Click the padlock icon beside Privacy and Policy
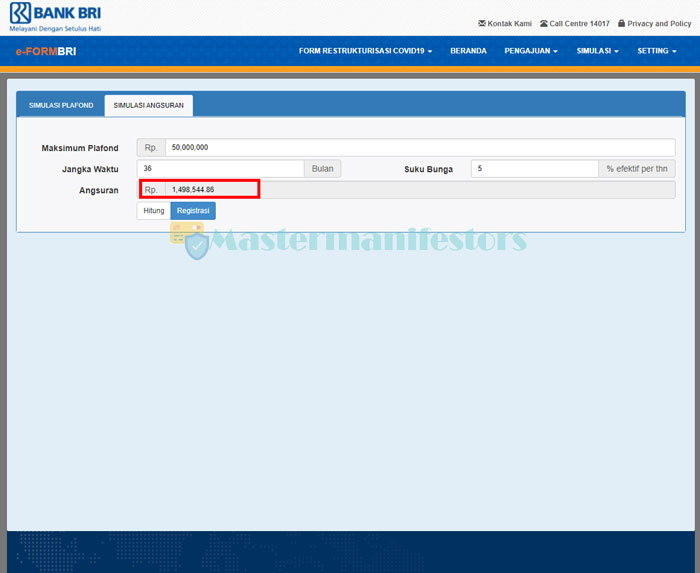This screenshot has width=700, height=573. coord(621,23)
